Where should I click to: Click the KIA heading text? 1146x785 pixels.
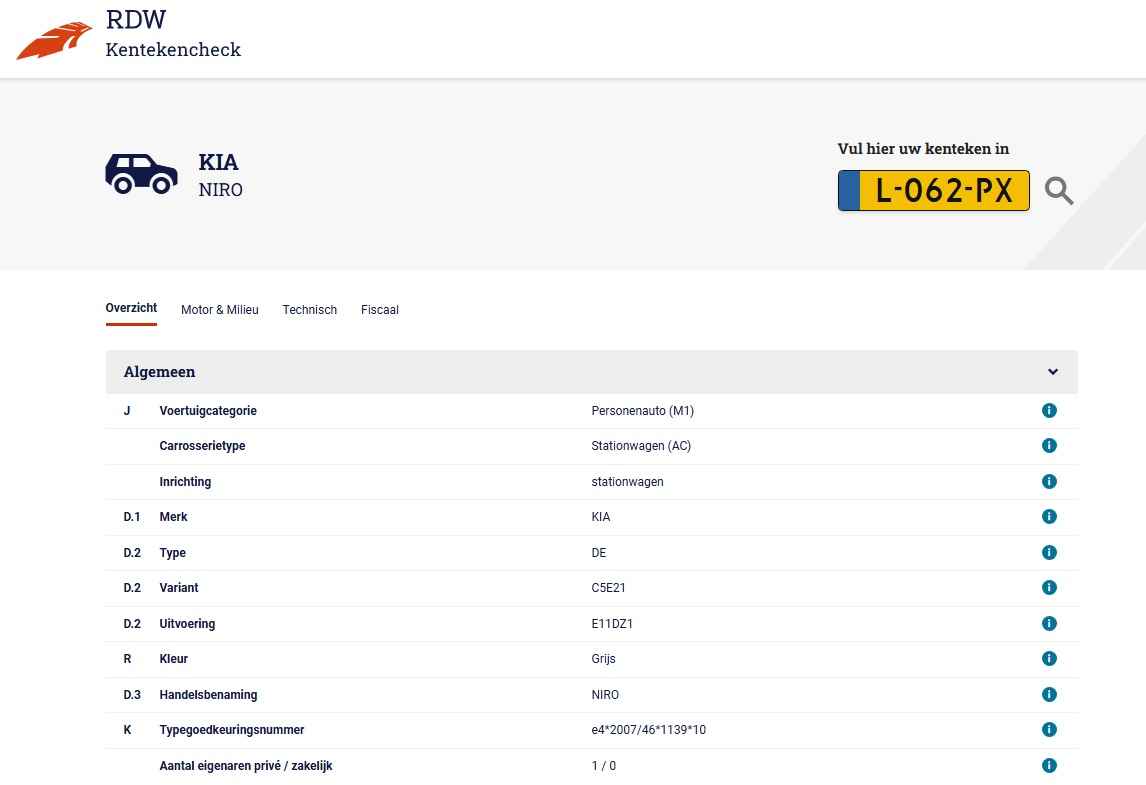pos(218,162)
